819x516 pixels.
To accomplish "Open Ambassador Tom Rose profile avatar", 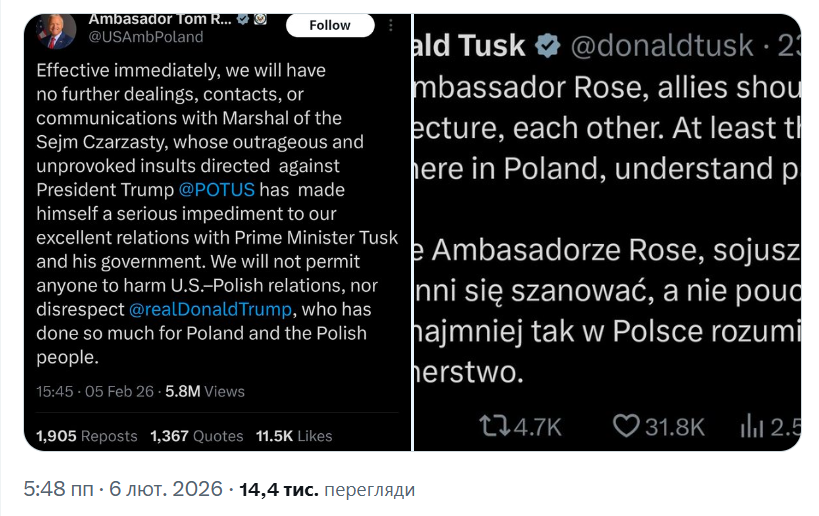I will [56, 30].
